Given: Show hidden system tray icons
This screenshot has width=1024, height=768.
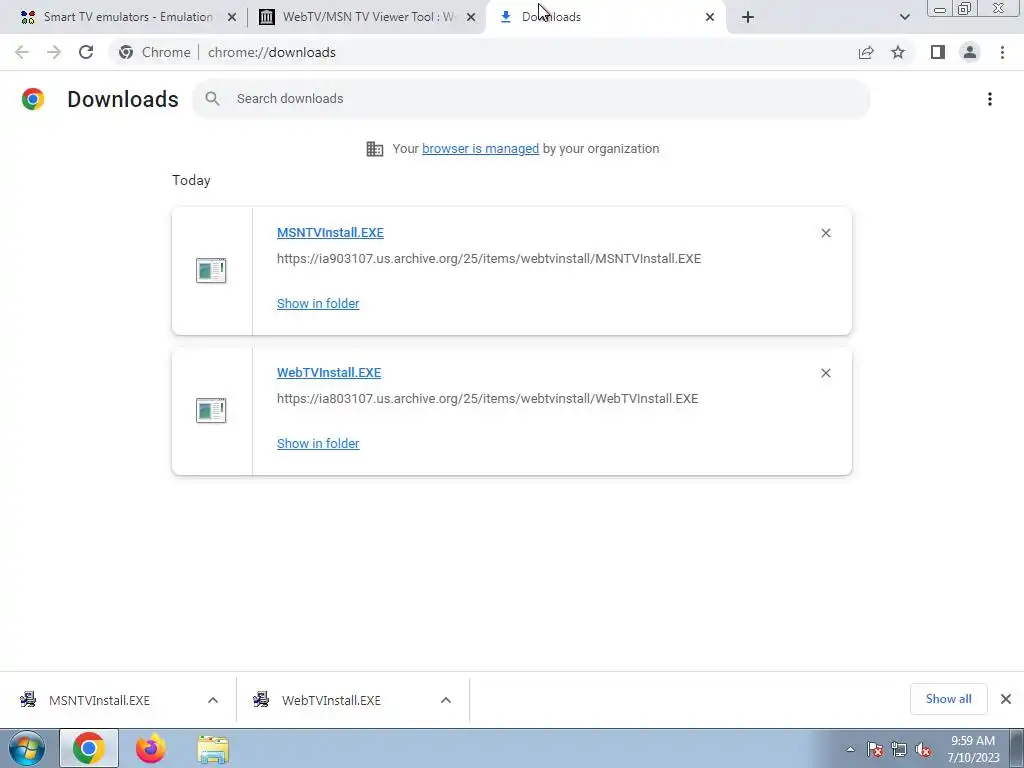Looking at the screenshot, I should pos(850,750).
